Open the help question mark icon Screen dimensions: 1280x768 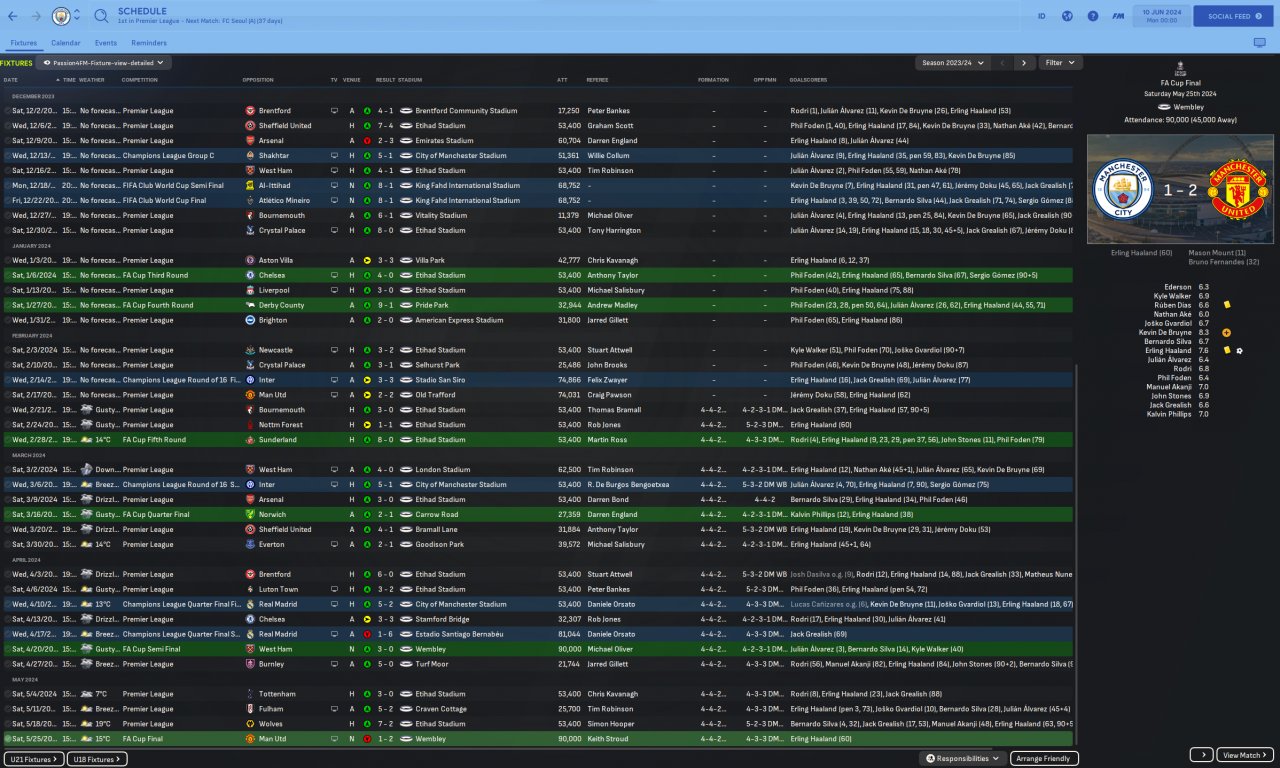click(x=1093, y=16)
